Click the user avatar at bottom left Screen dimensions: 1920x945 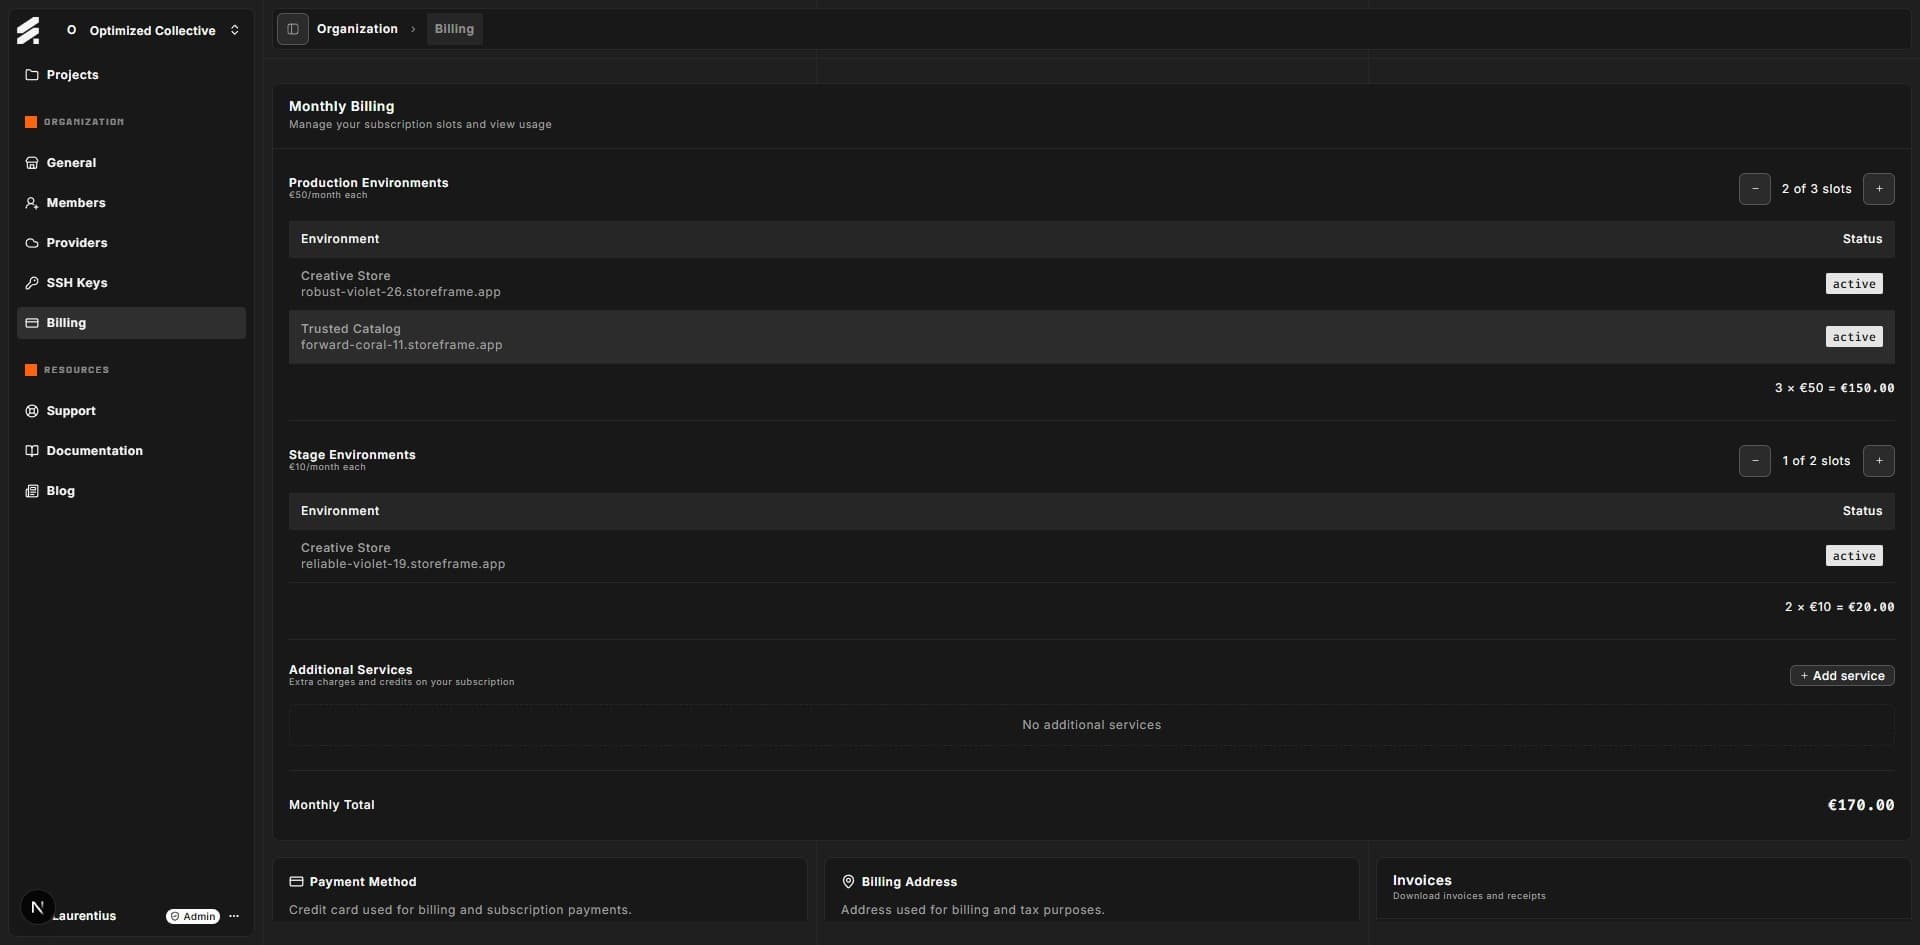click(x=37, y=908)
